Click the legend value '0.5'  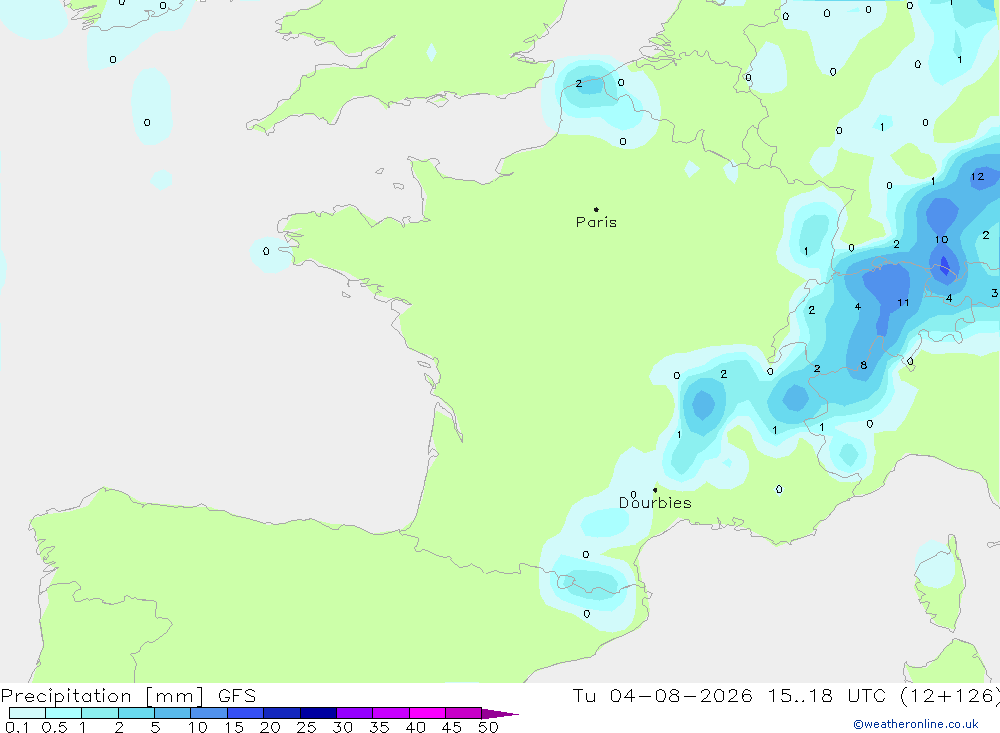click(x=54, y=727)
